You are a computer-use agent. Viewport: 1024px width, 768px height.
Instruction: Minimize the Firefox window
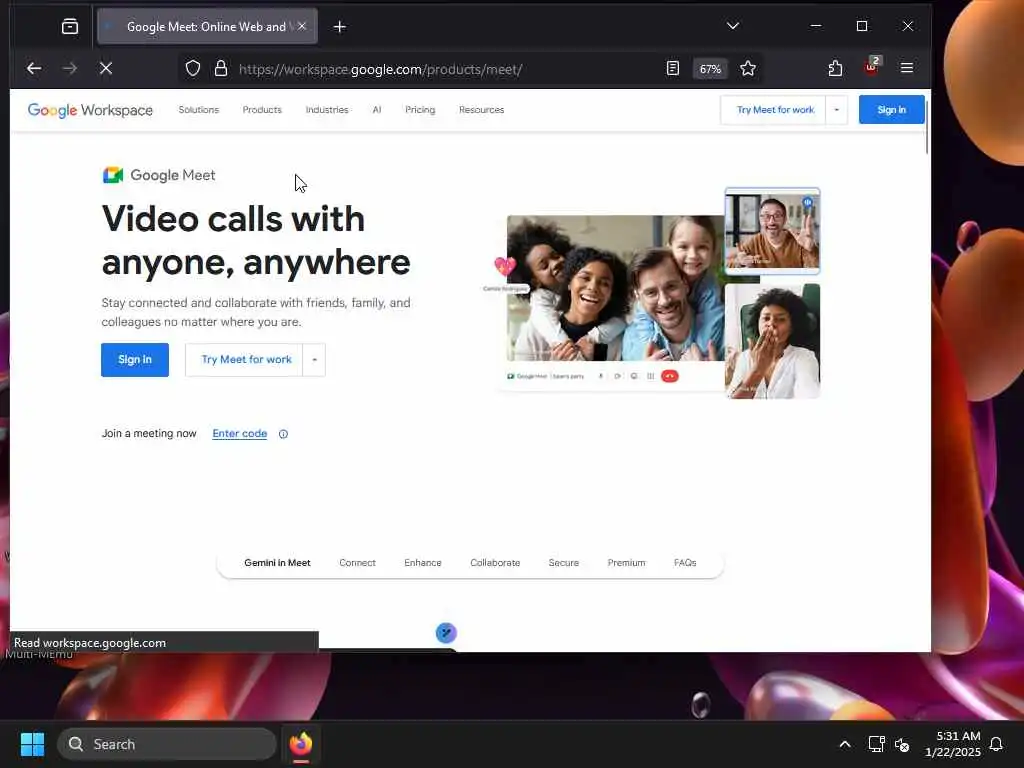pos(816,26)
